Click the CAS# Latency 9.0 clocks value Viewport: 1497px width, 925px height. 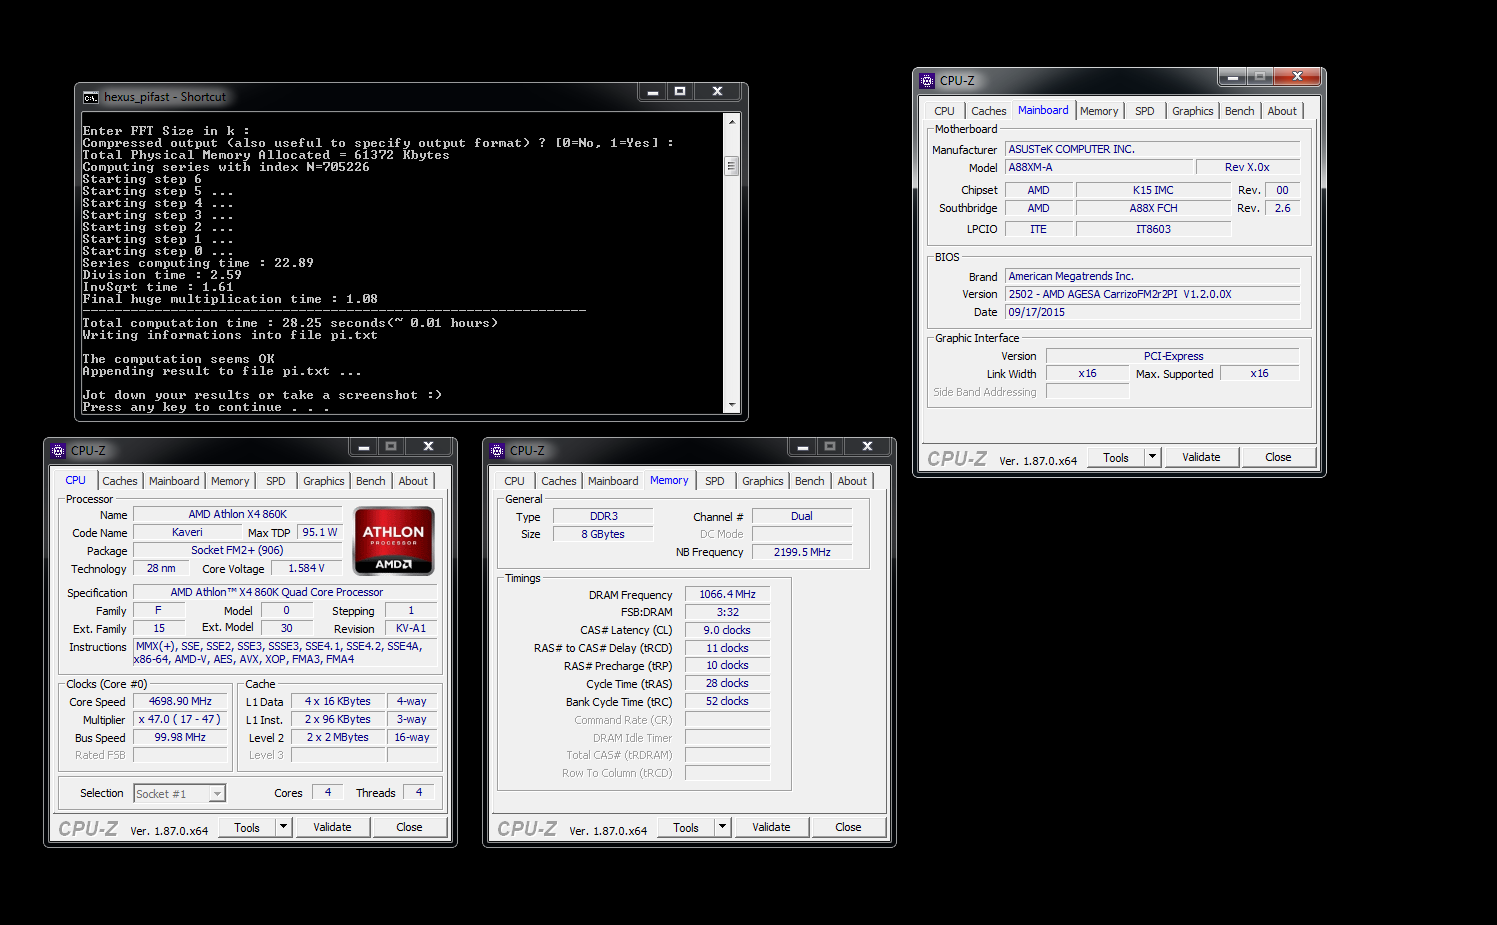coord(727,631)
